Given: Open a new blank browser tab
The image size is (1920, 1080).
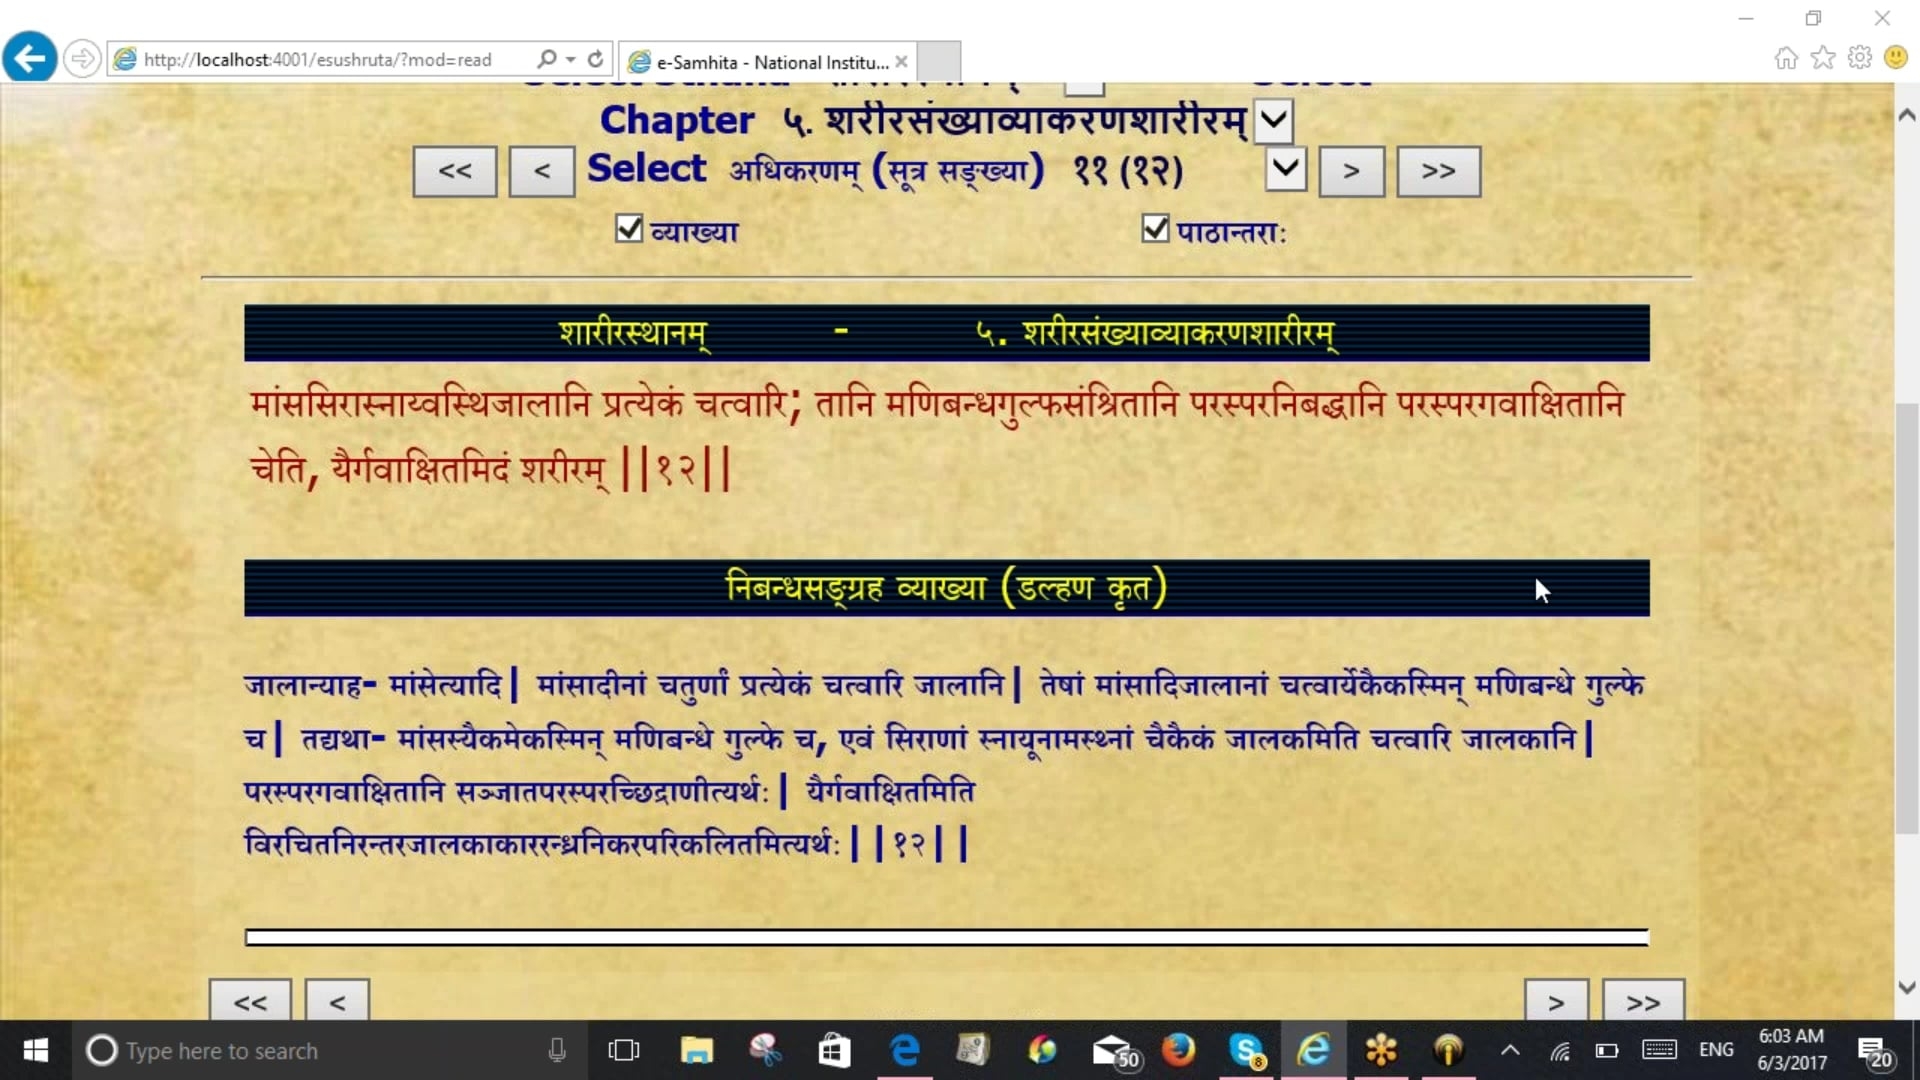Looking at the screenshot, I should pyautogui.click(x=938, y=62).
